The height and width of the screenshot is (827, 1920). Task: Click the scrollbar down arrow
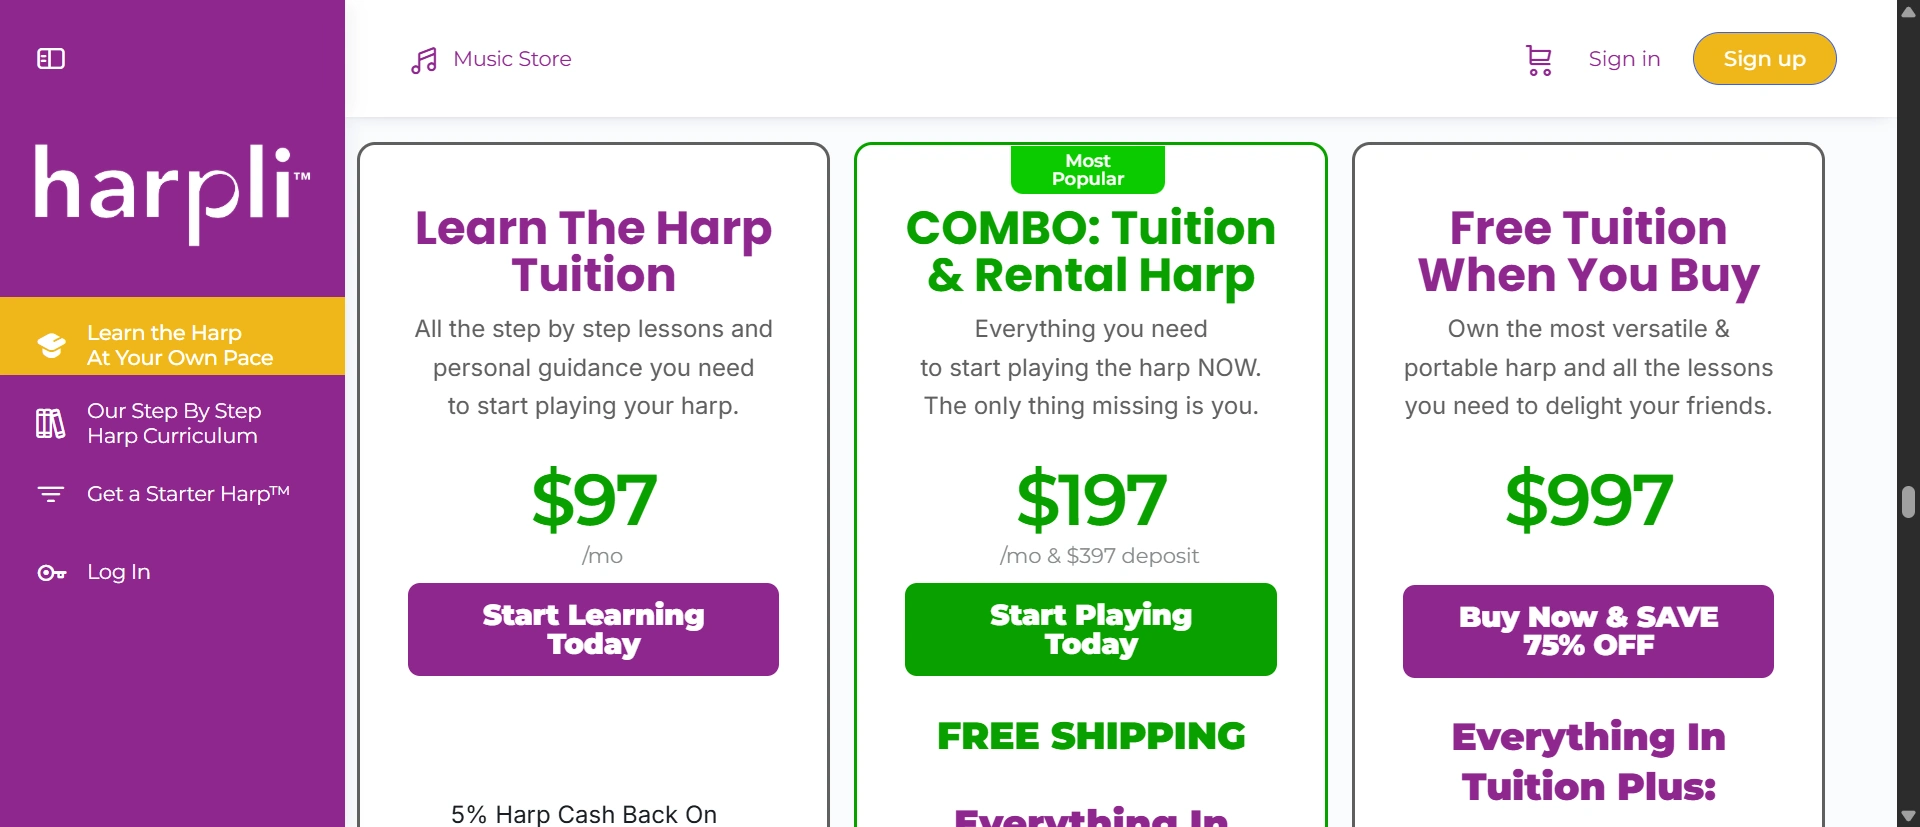click(1908, 816)
